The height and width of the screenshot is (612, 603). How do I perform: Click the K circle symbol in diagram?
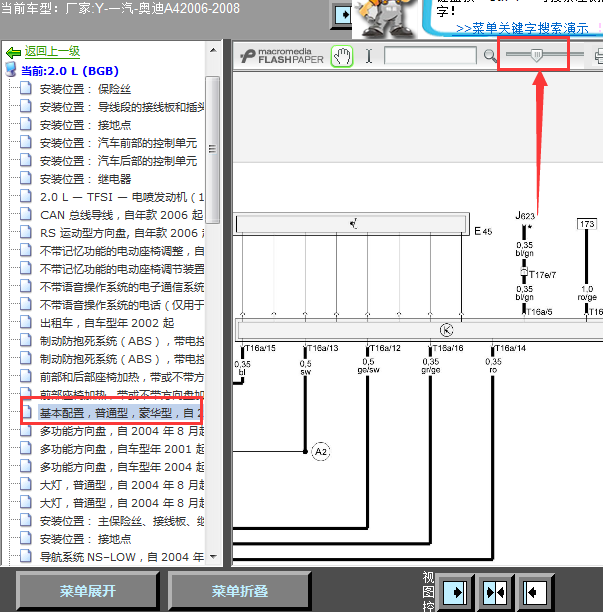click(446, 330)
